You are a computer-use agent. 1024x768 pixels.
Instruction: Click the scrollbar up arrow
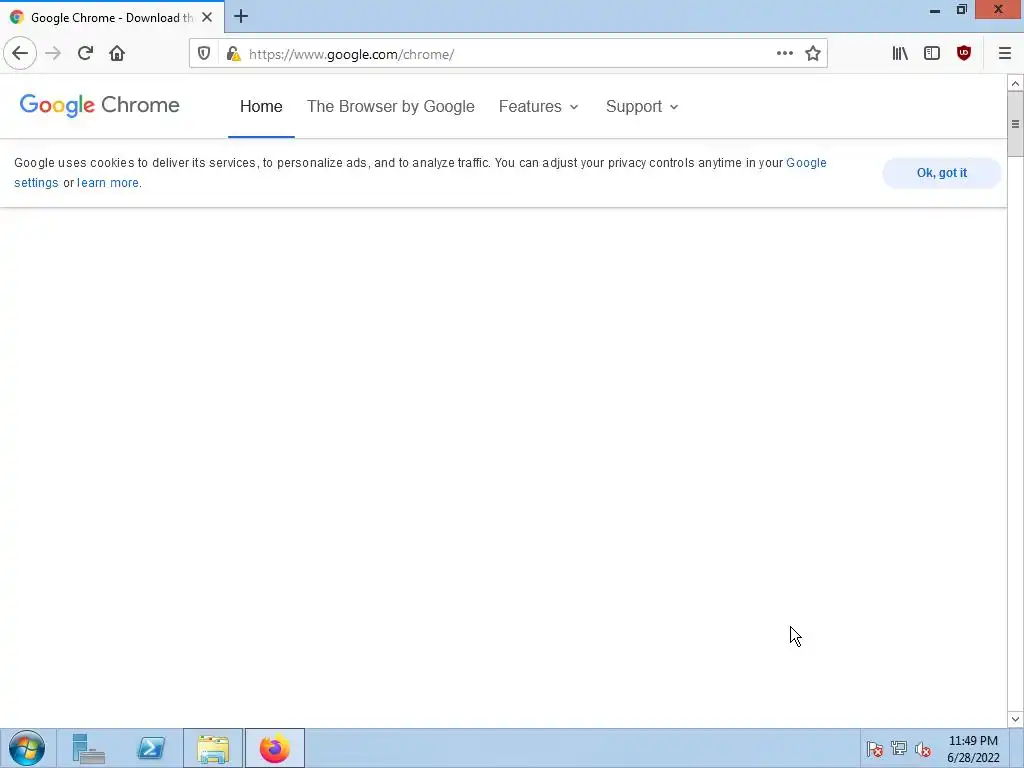1015,83
